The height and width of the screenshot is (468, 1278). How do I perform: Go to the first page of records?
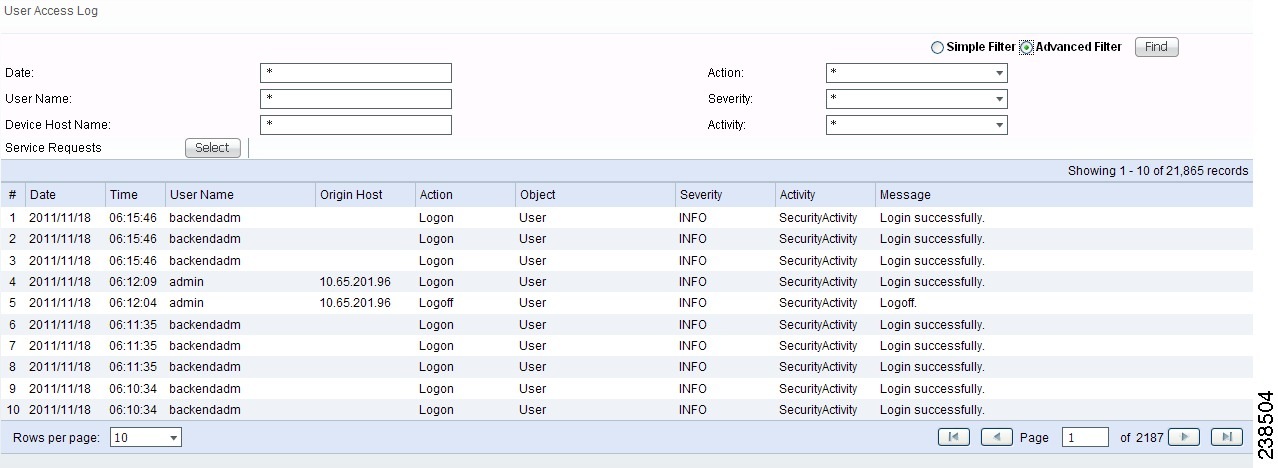pos(953,437)
